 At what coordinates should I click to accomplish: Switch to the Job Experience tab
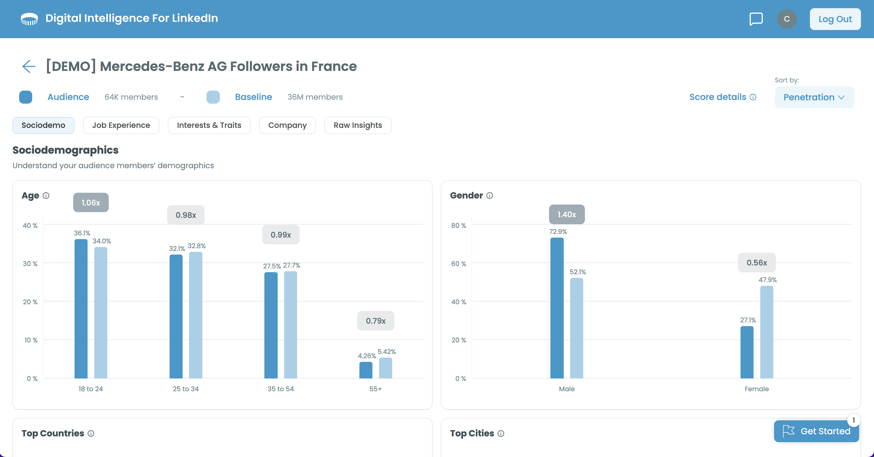coord(121,125)
